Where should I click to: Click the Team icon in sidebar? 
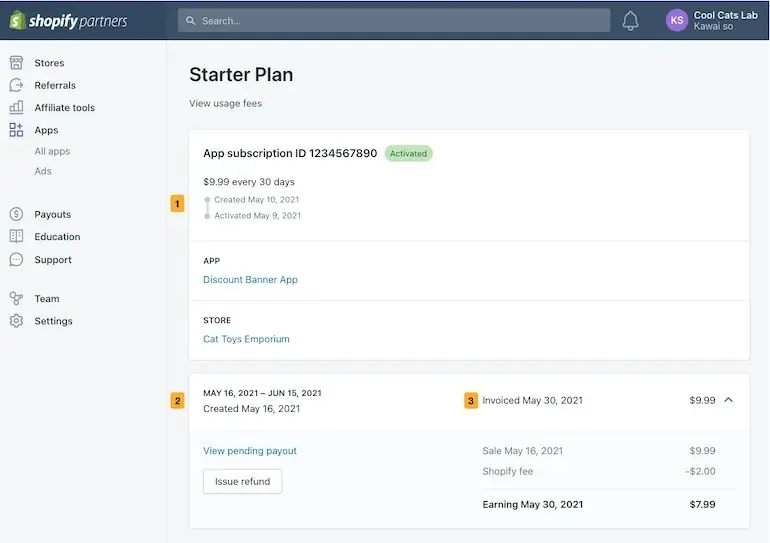coord(16,298)
